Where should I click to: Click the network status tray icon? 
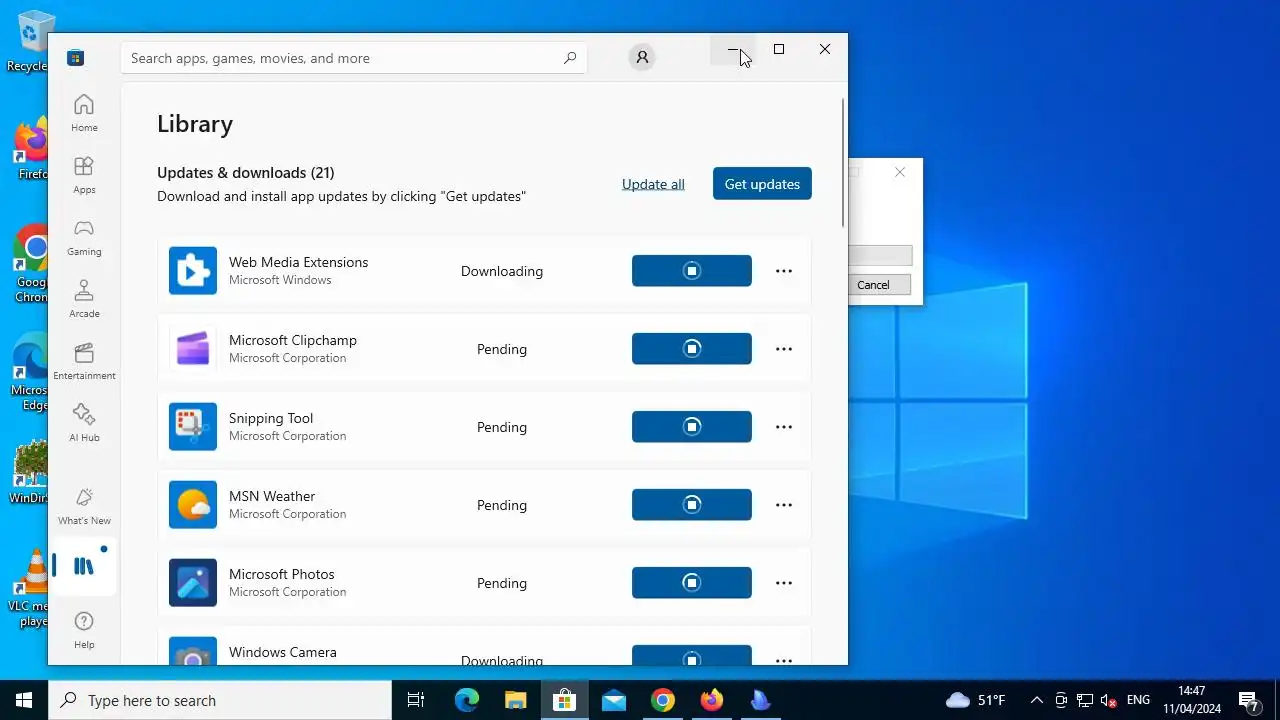tap(1085, 700)
